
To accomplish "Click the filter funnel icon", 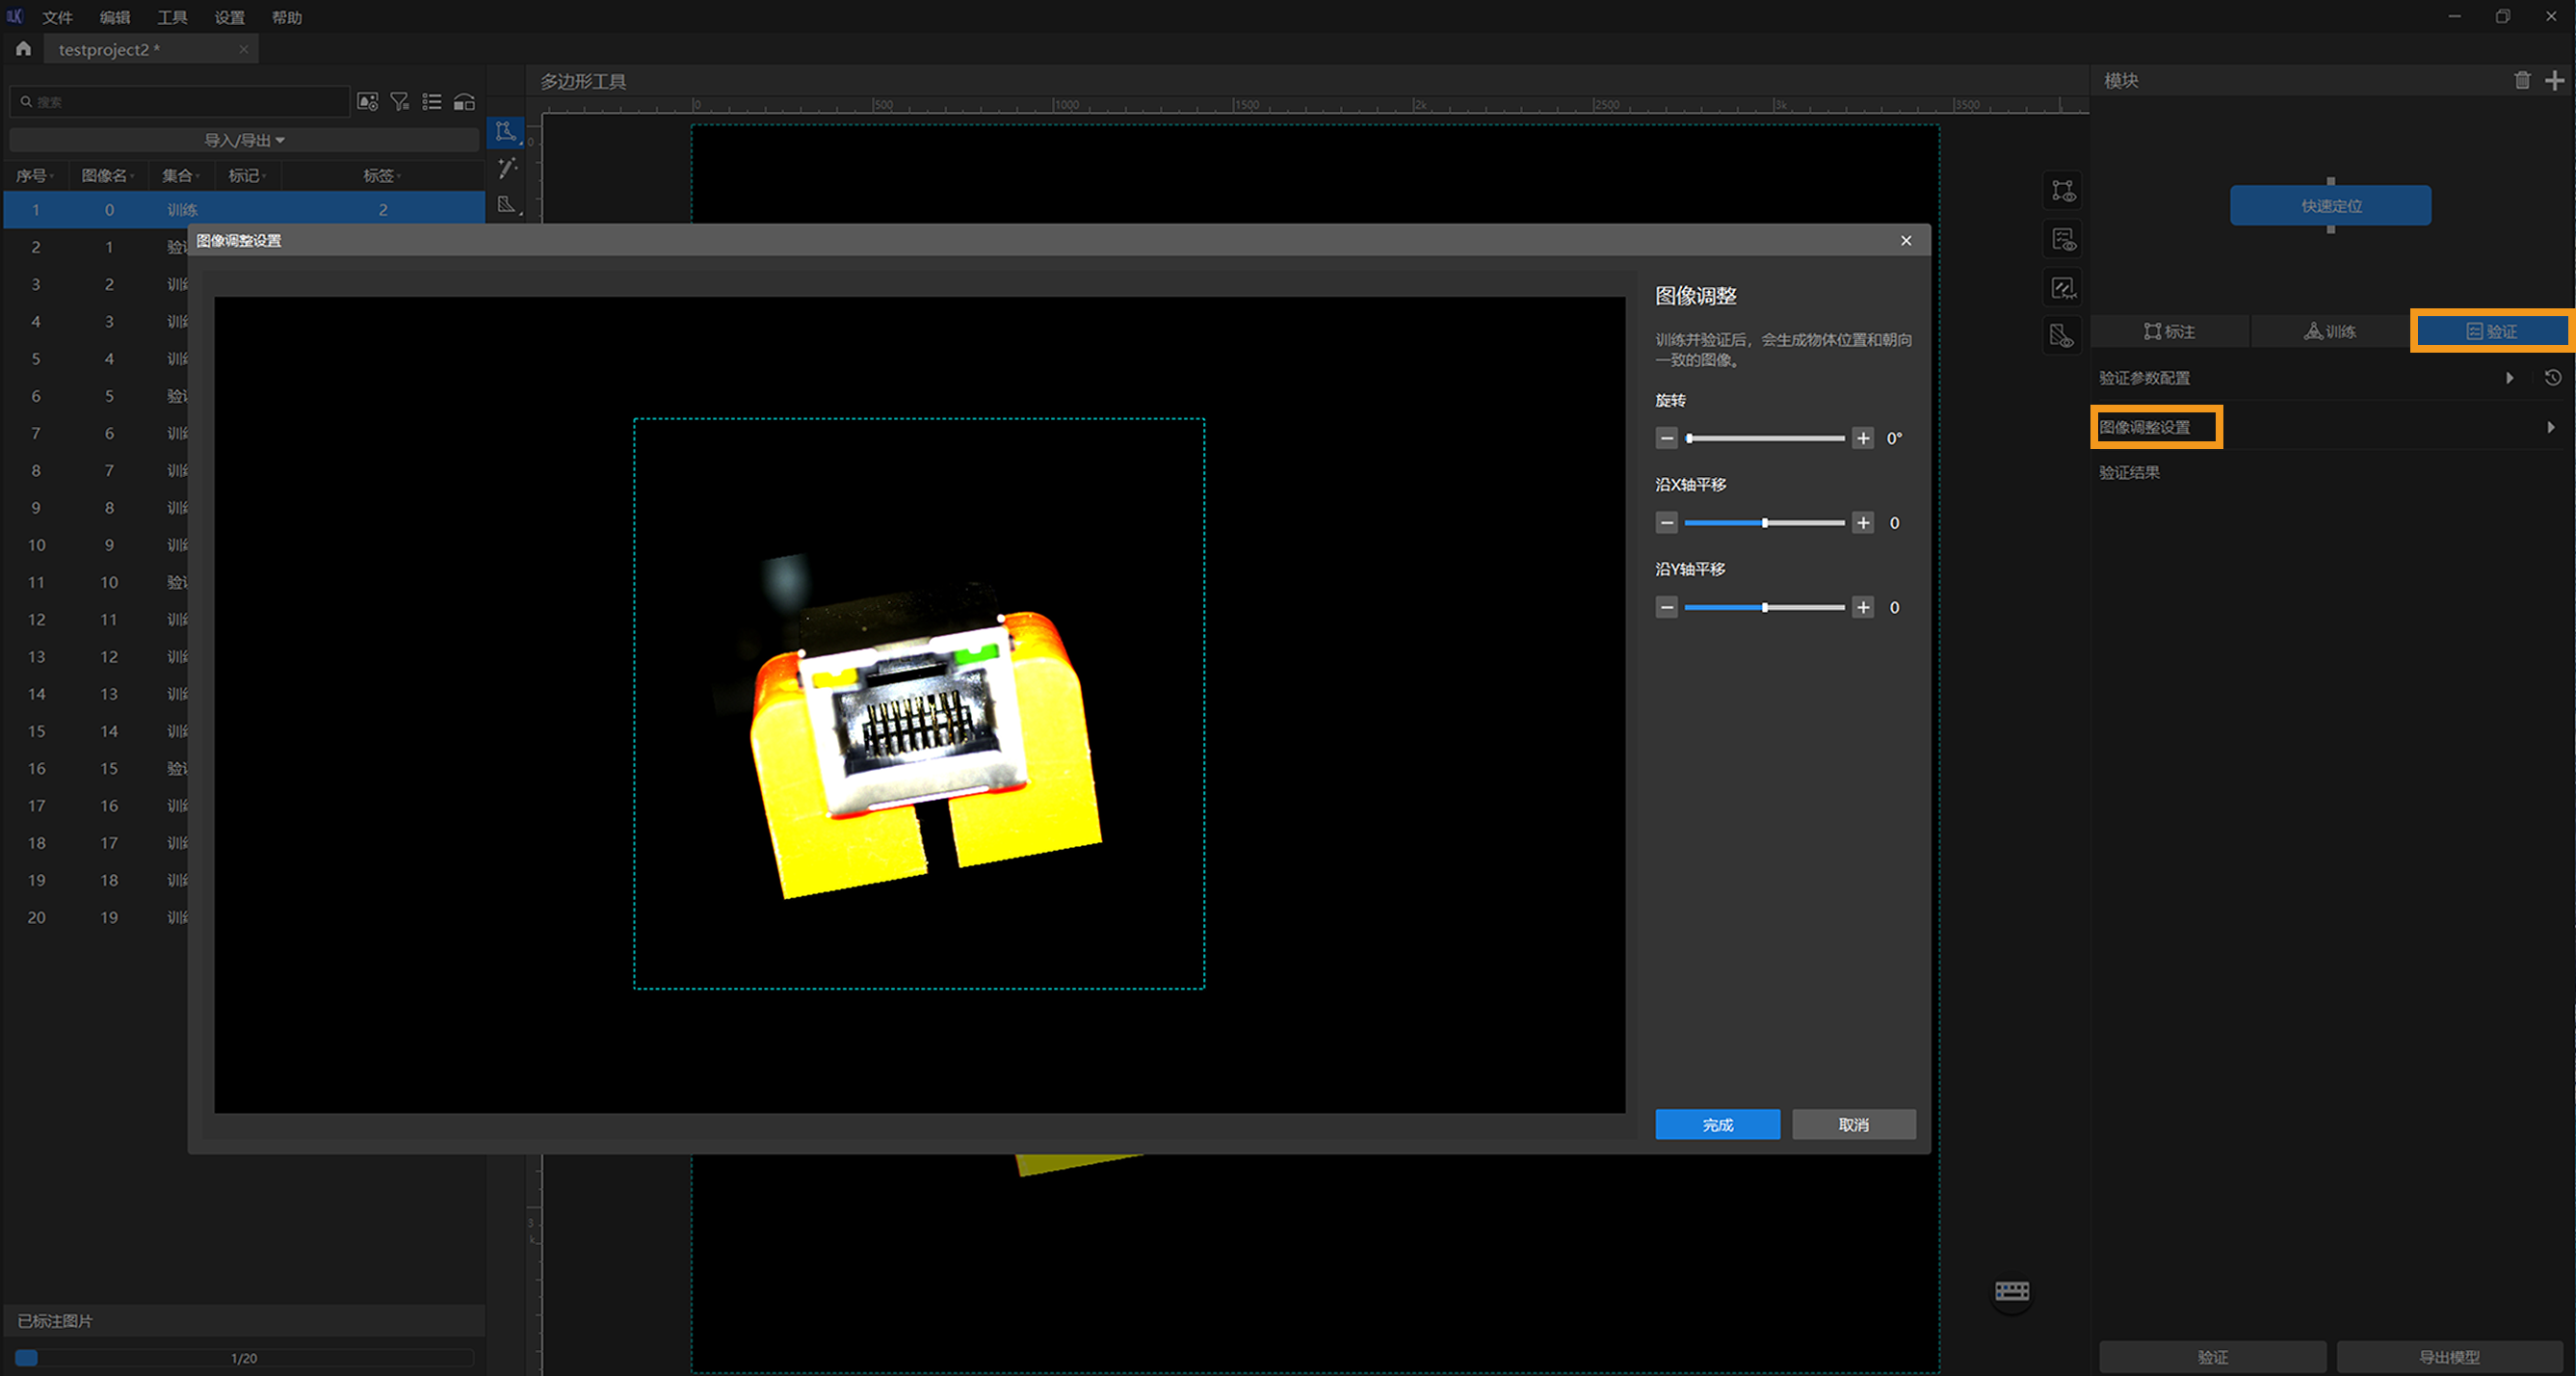I will pos(400,102).
